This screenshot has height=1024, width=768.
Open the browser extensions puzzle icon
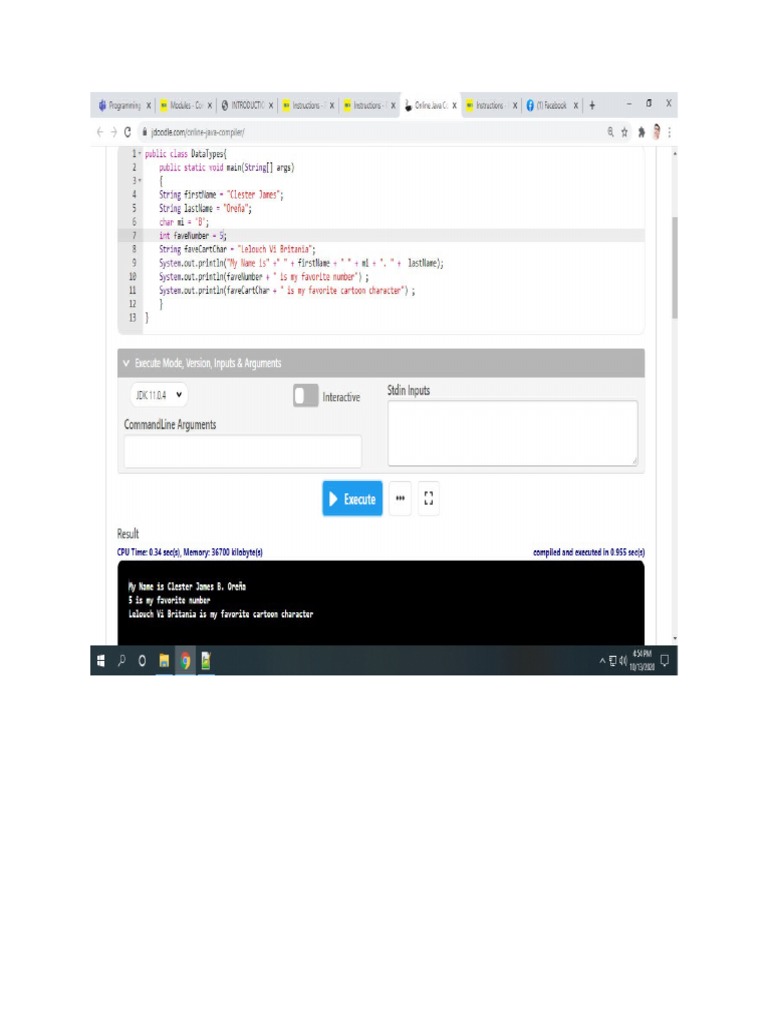641,132
